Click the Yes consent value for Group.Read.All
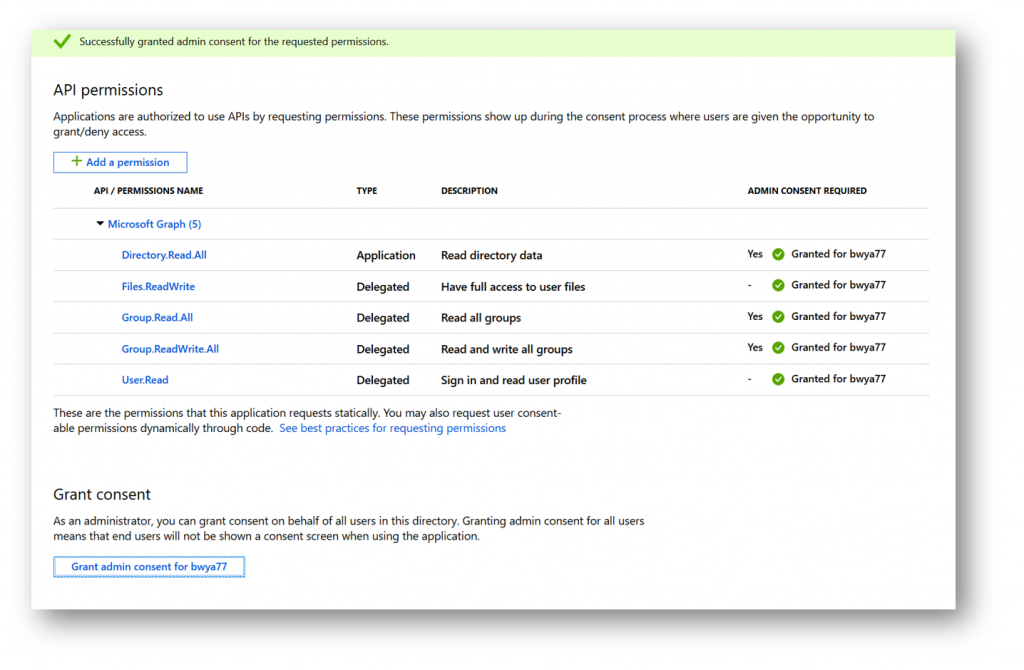Screen dimensions: 1024x670 [755, 316]
